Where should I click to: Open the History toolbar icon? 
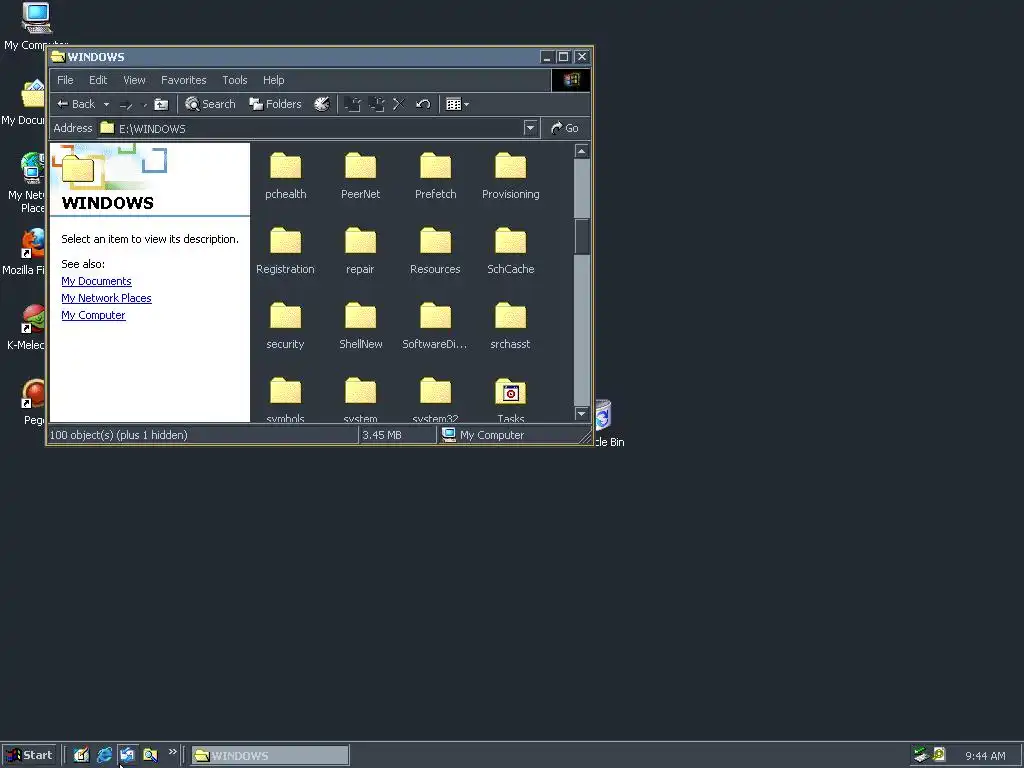[x=322, y=104]
